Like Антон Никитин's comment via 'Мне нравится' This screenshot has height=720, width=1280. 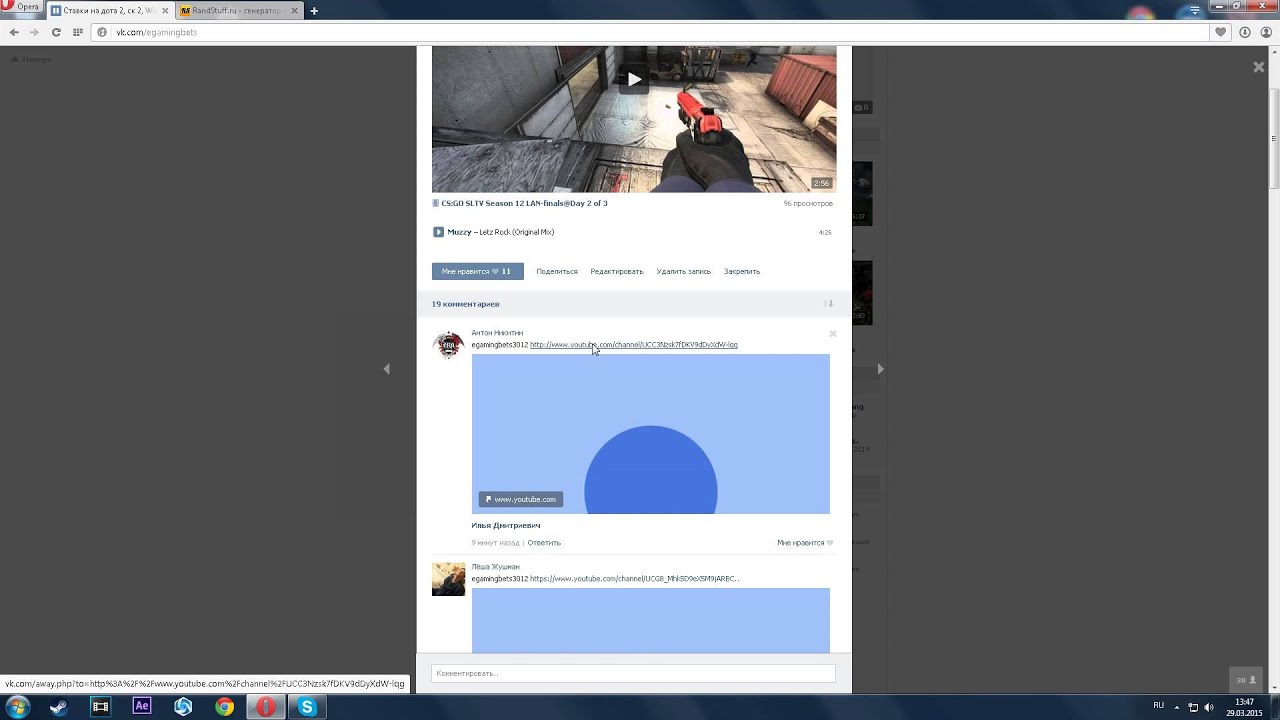805,543
